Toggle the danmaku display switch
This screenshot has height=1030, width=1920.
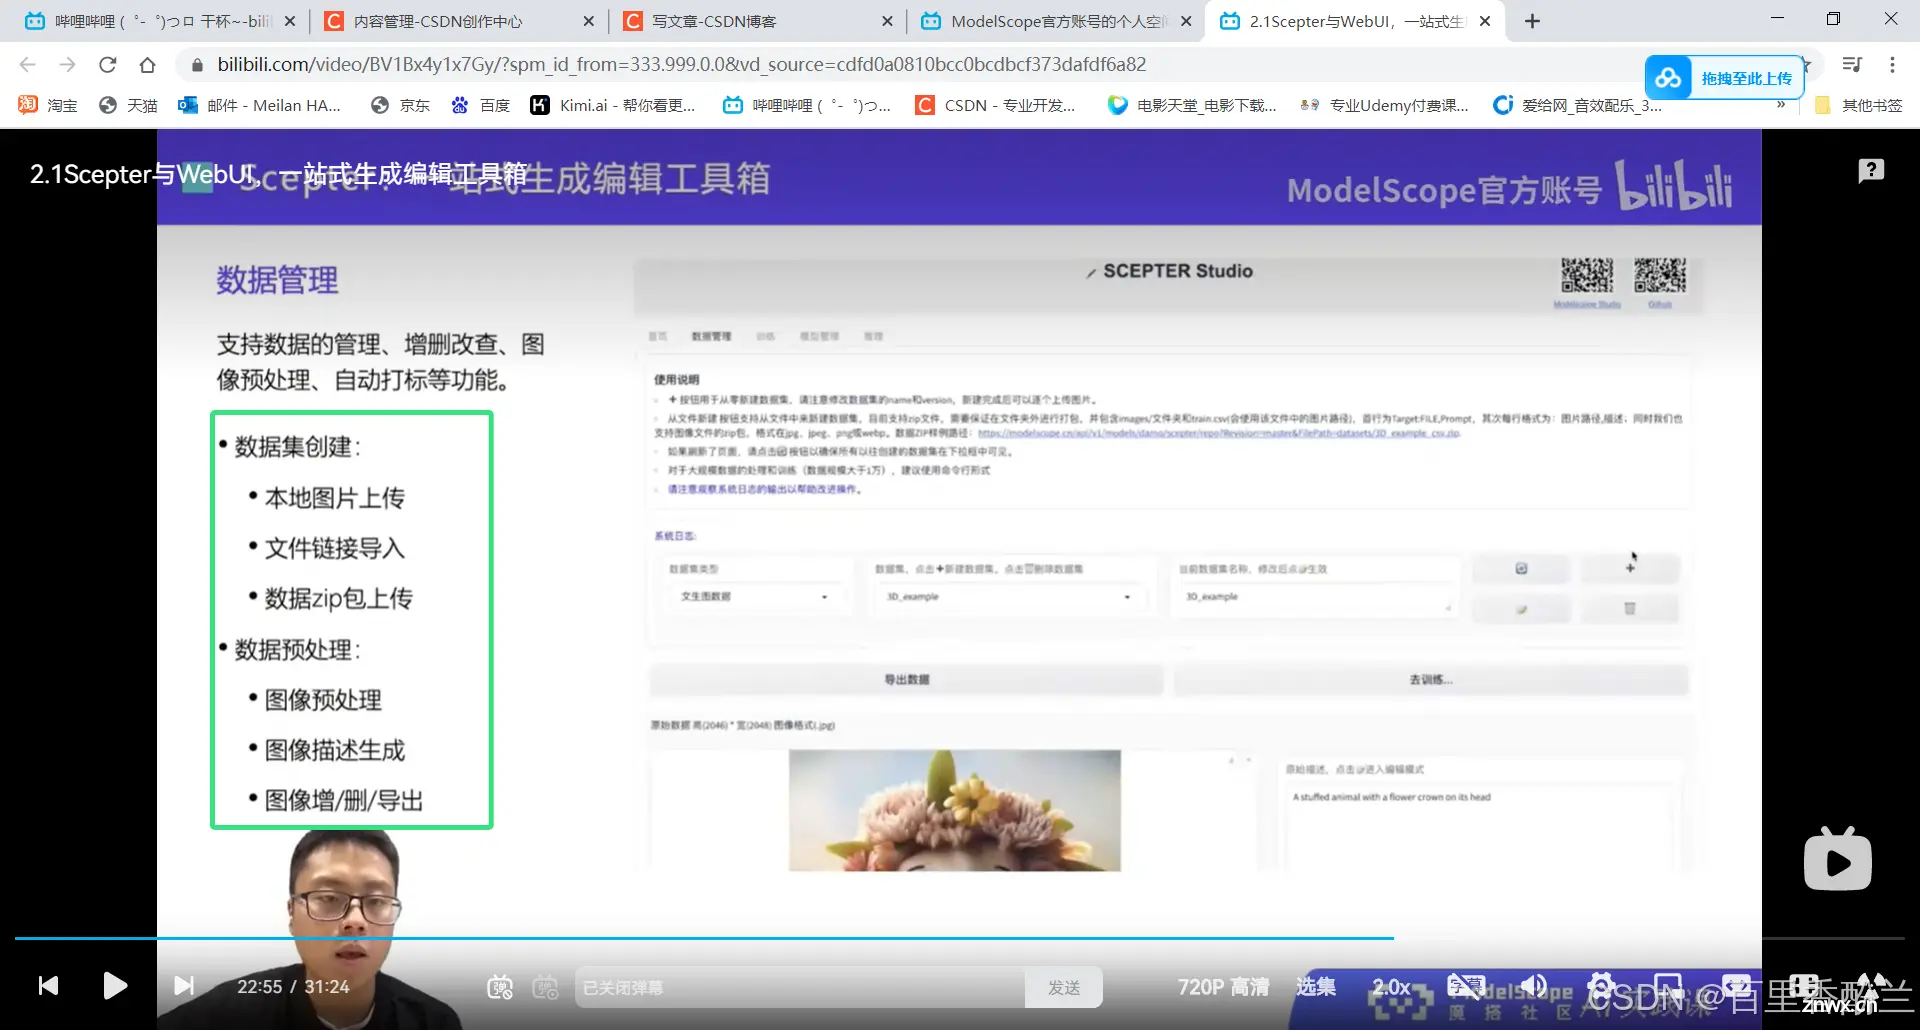pos(500,987)
